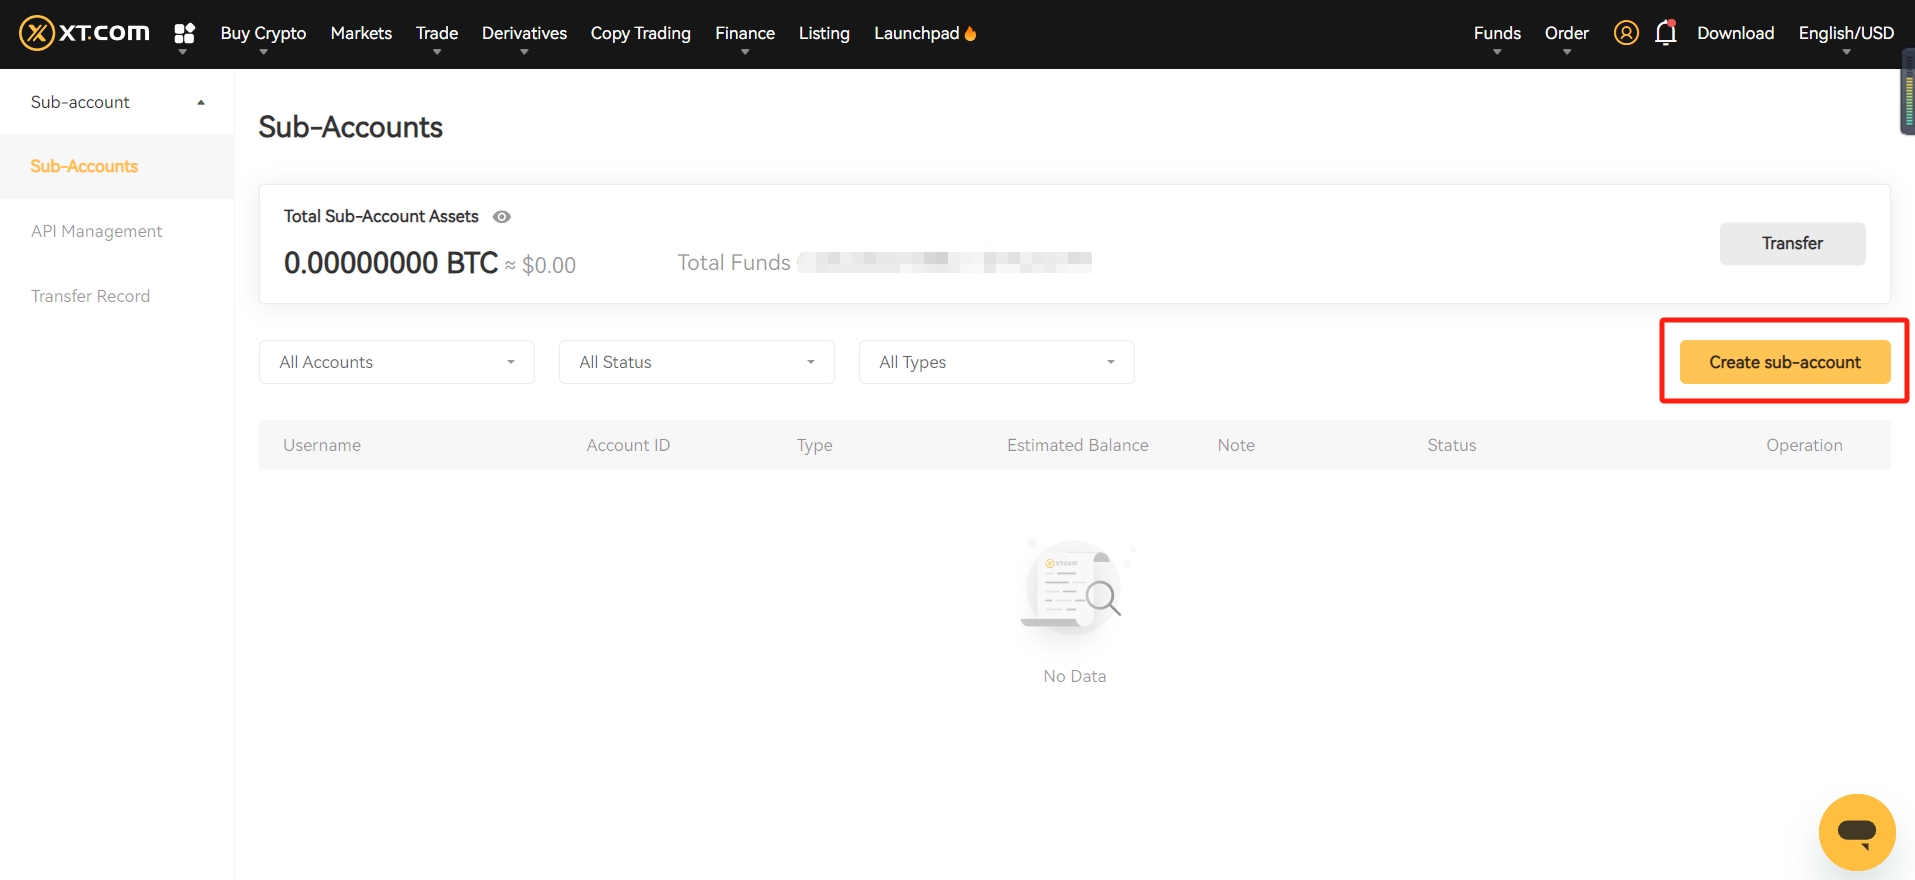Click the Transfer button

point(1792,244)
